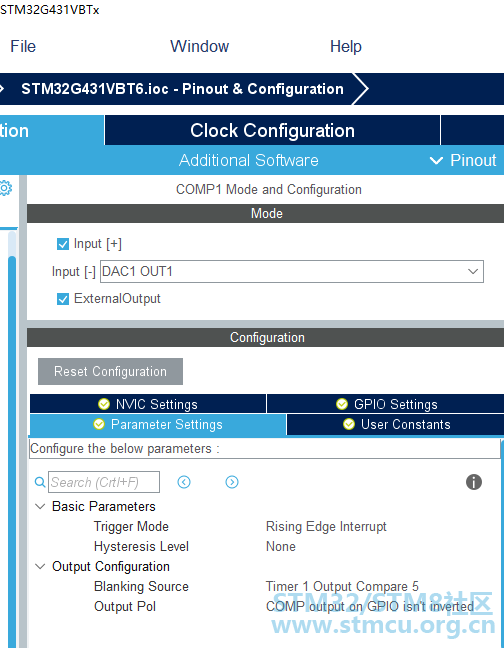Click the gear icon in the left sidebar
This screenshot has width=504, height=648.
(x=5, y=188)
